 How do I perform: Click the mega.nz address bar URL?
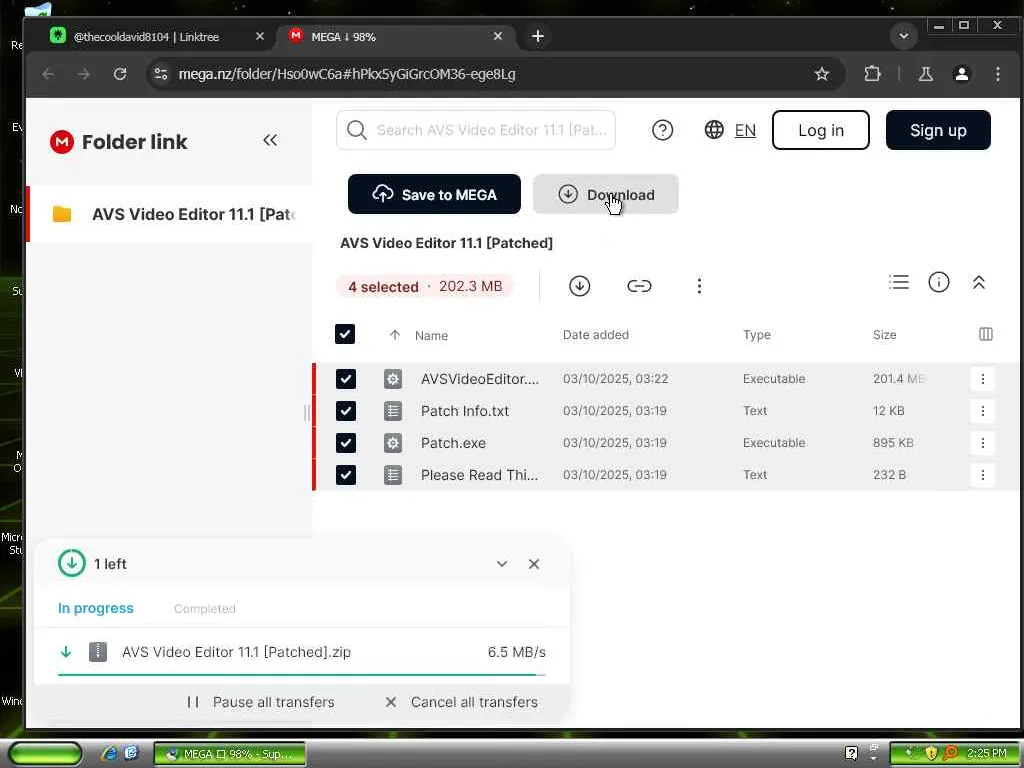pyautogui.click(x=347, y=74)
